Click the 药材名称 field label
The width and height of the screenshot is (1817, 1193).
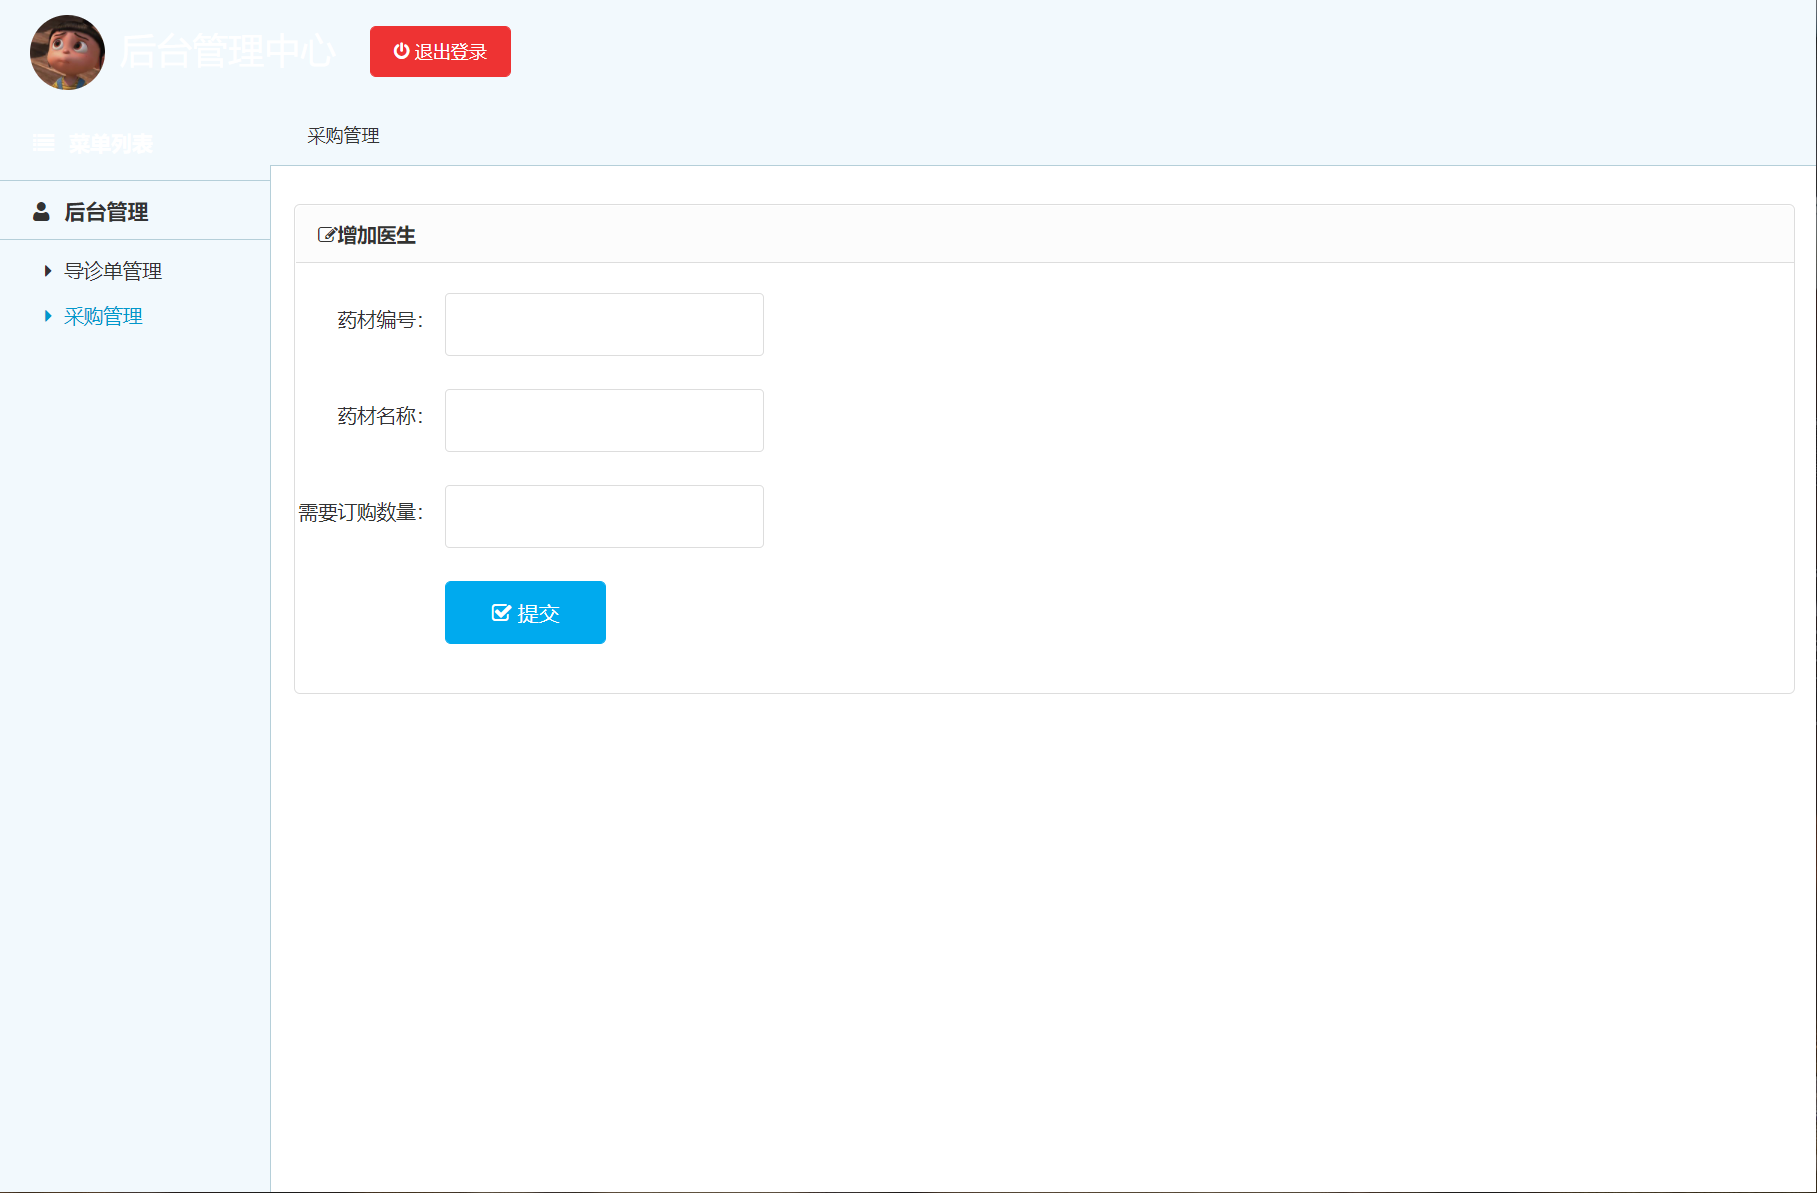[x=380, y=416]
